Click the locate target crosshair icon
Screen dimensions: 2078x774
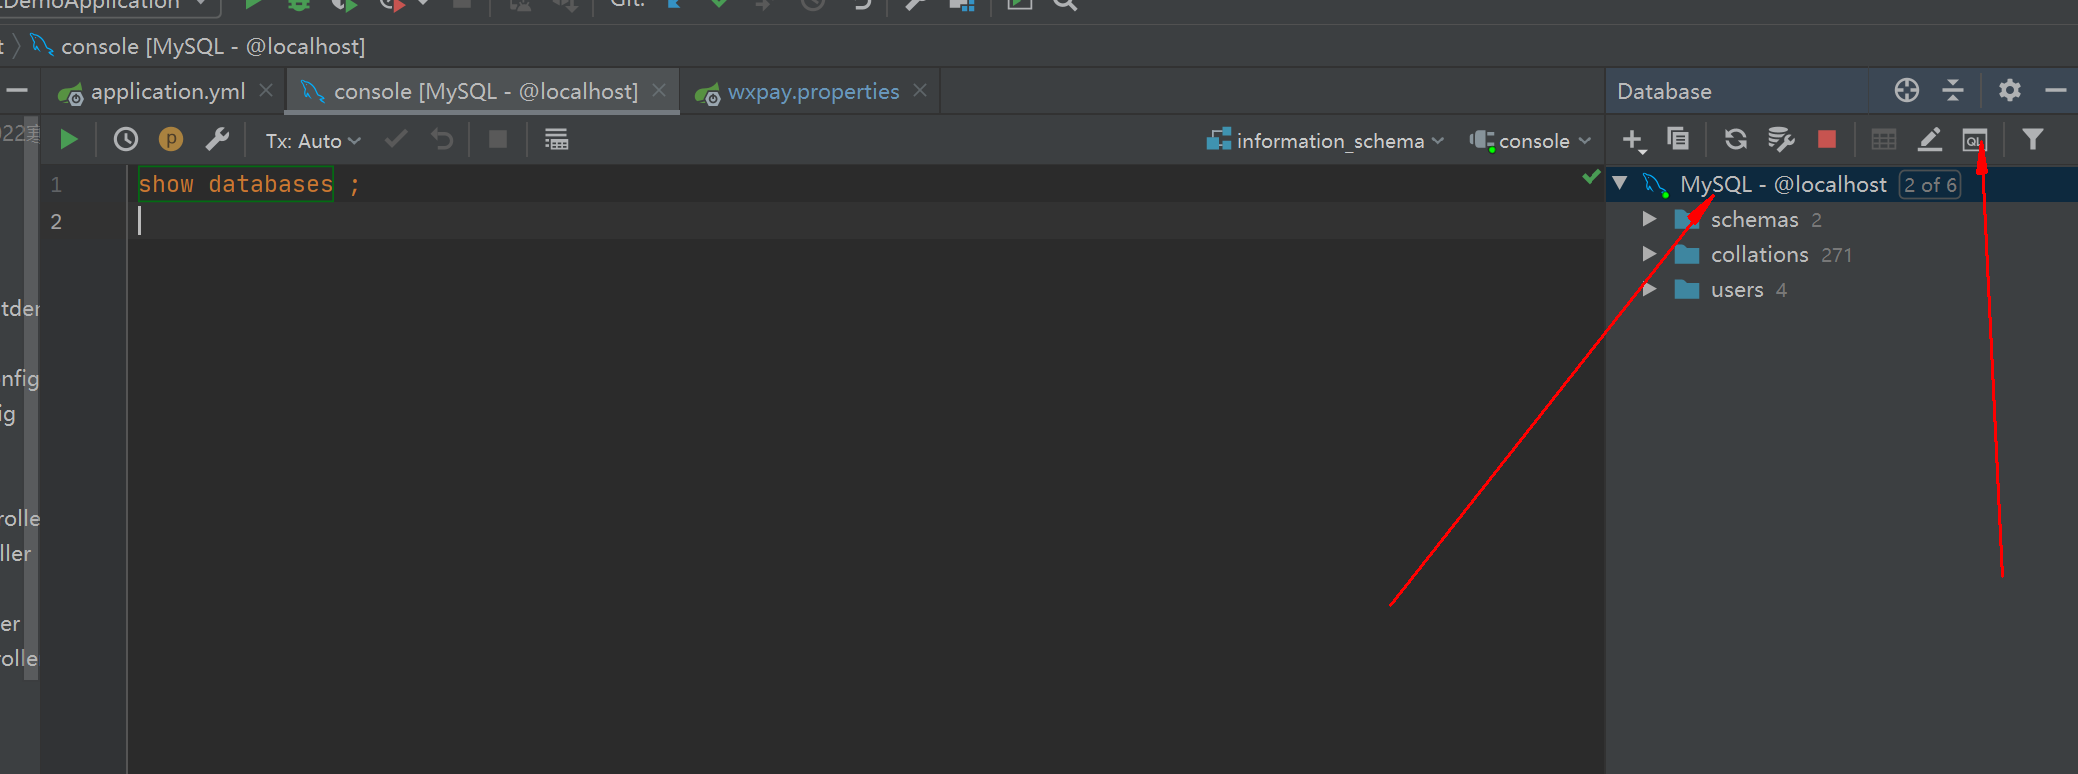(x=1907, y=91)
